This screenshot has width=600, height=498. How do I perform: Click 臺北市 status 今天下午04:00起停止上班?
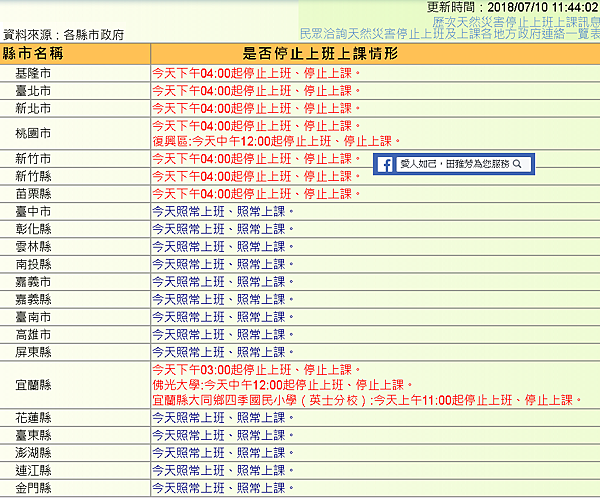tap(256, 91)
